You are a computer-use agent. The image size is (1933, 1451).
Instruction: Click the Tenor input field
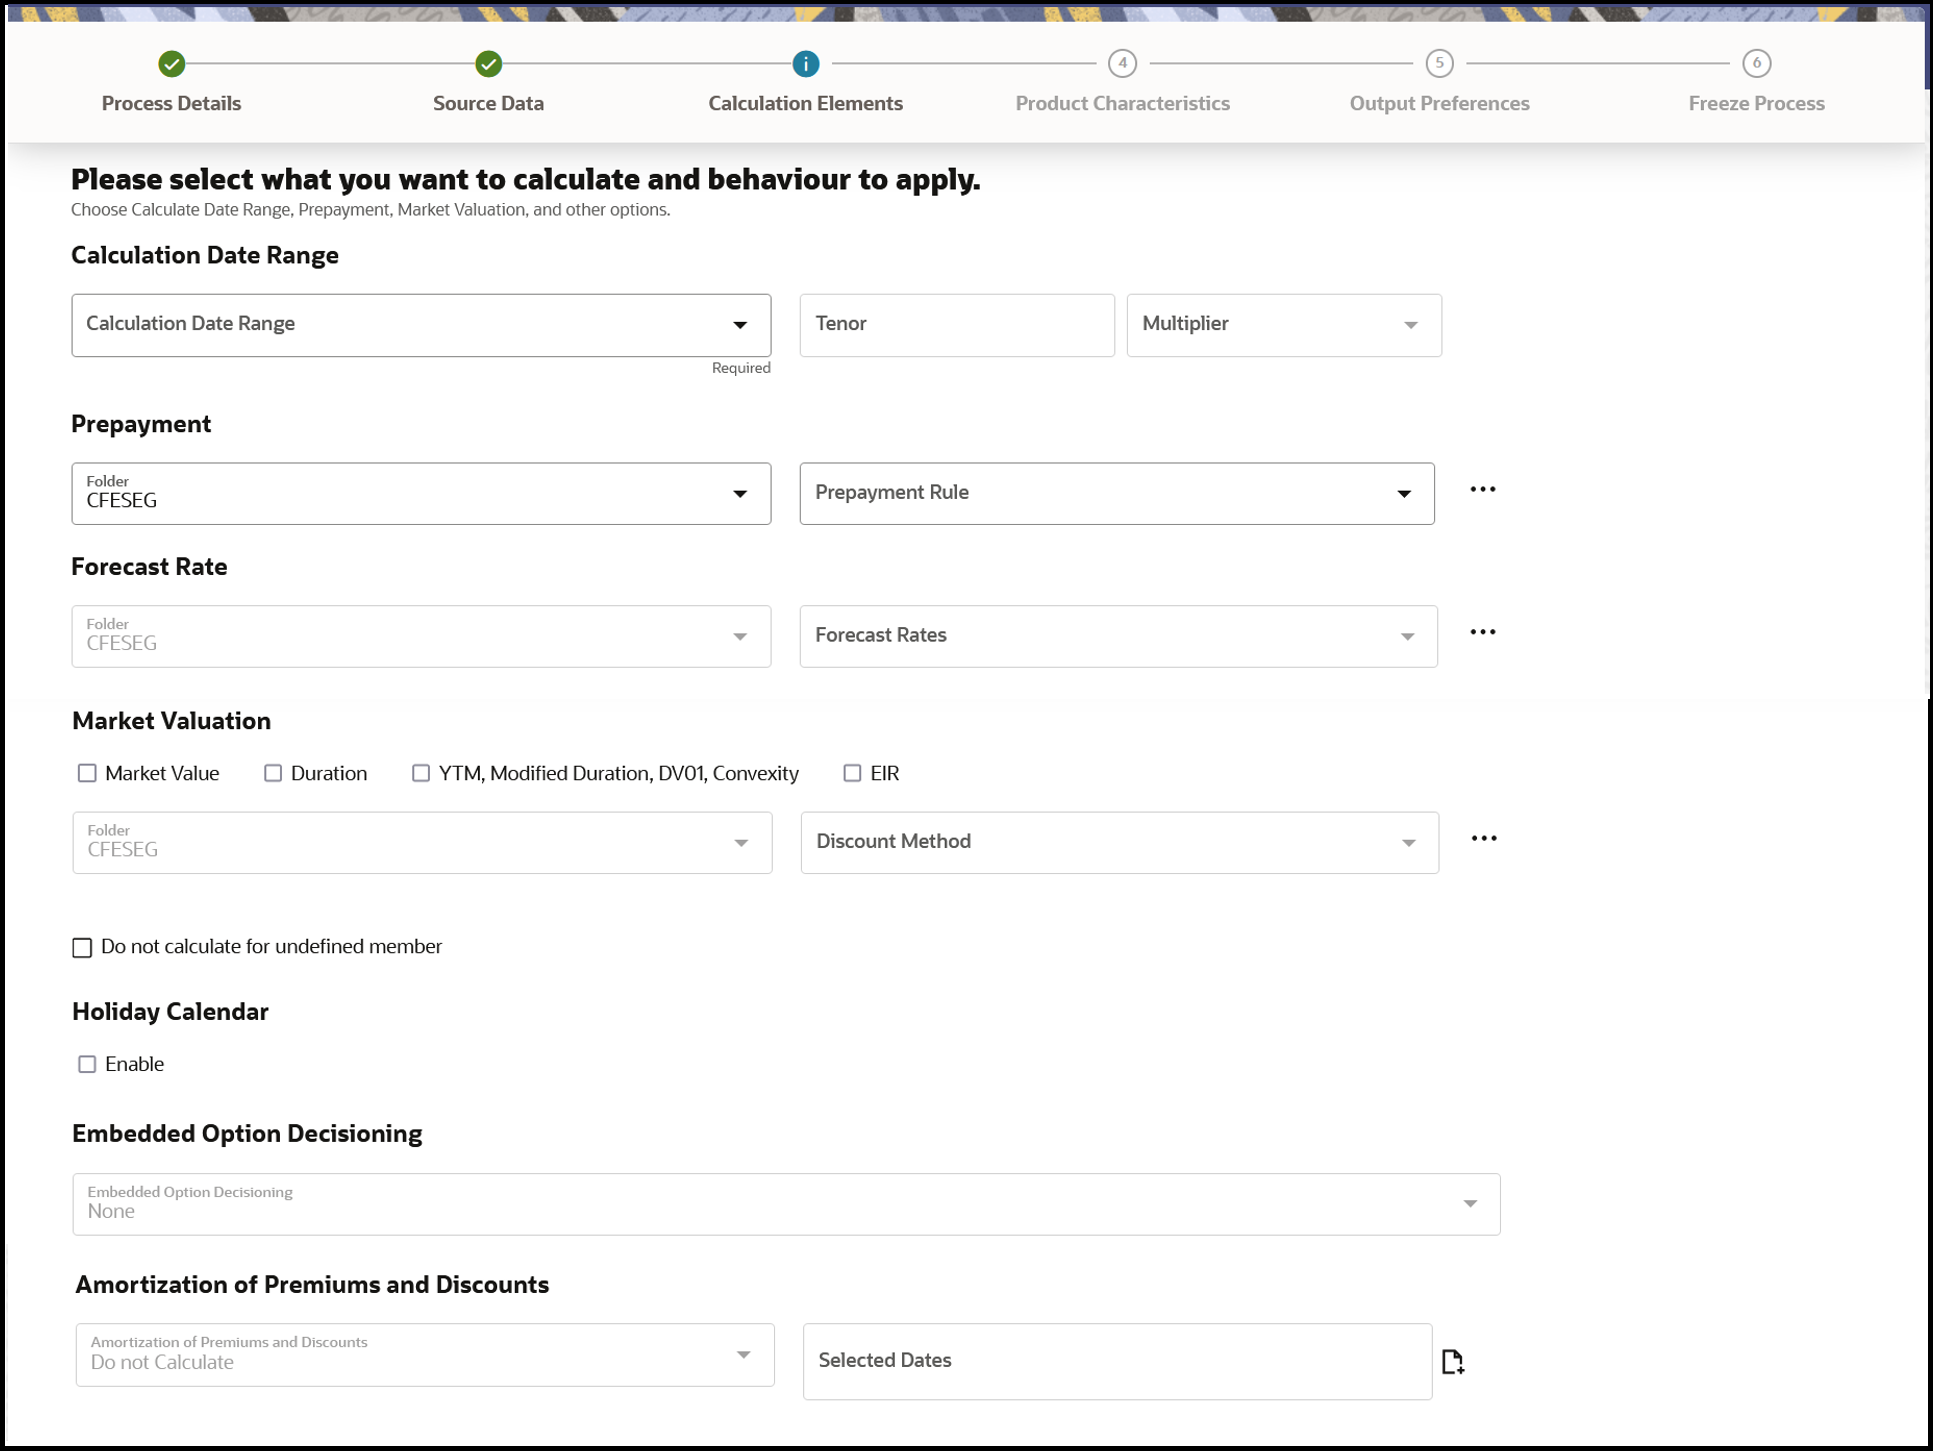point(956,325)
